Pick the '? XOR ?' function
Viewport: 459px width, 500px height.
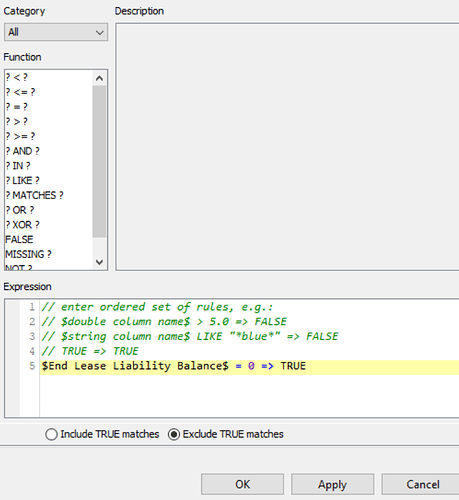coord(49,225)
